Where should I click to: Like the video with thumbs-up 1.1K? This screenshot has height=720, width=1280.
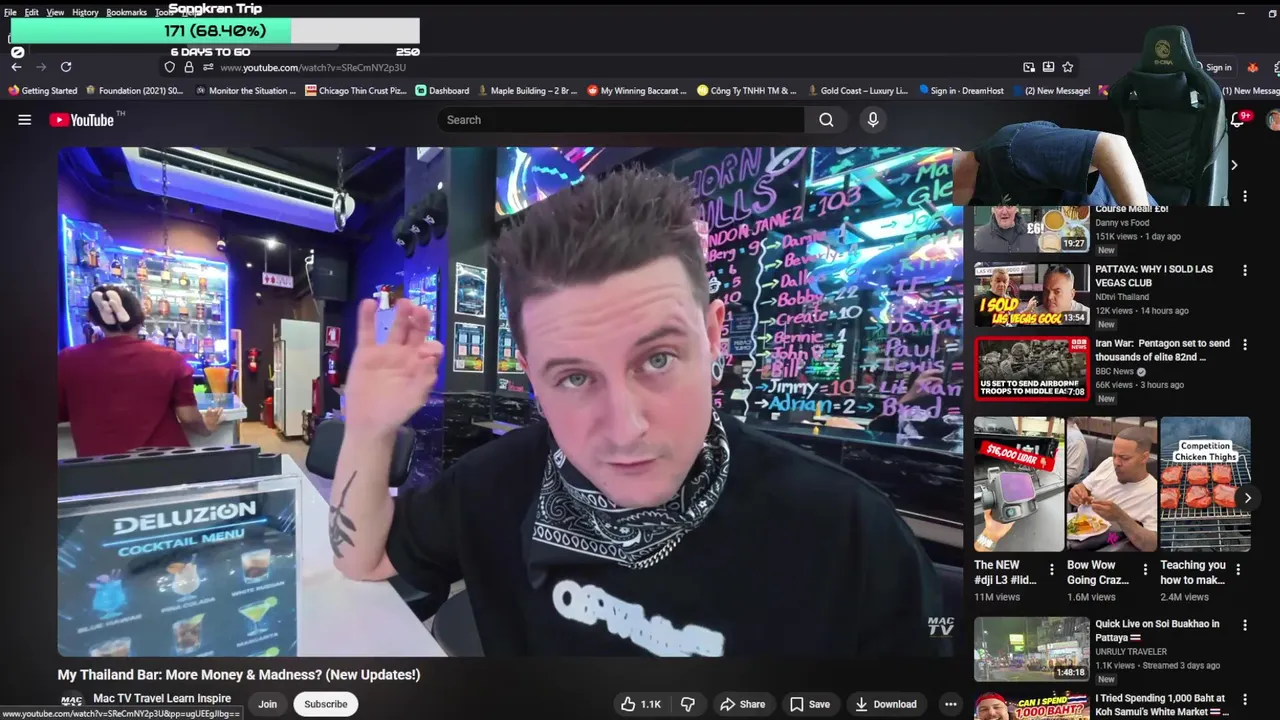click(x=640, y=704)
